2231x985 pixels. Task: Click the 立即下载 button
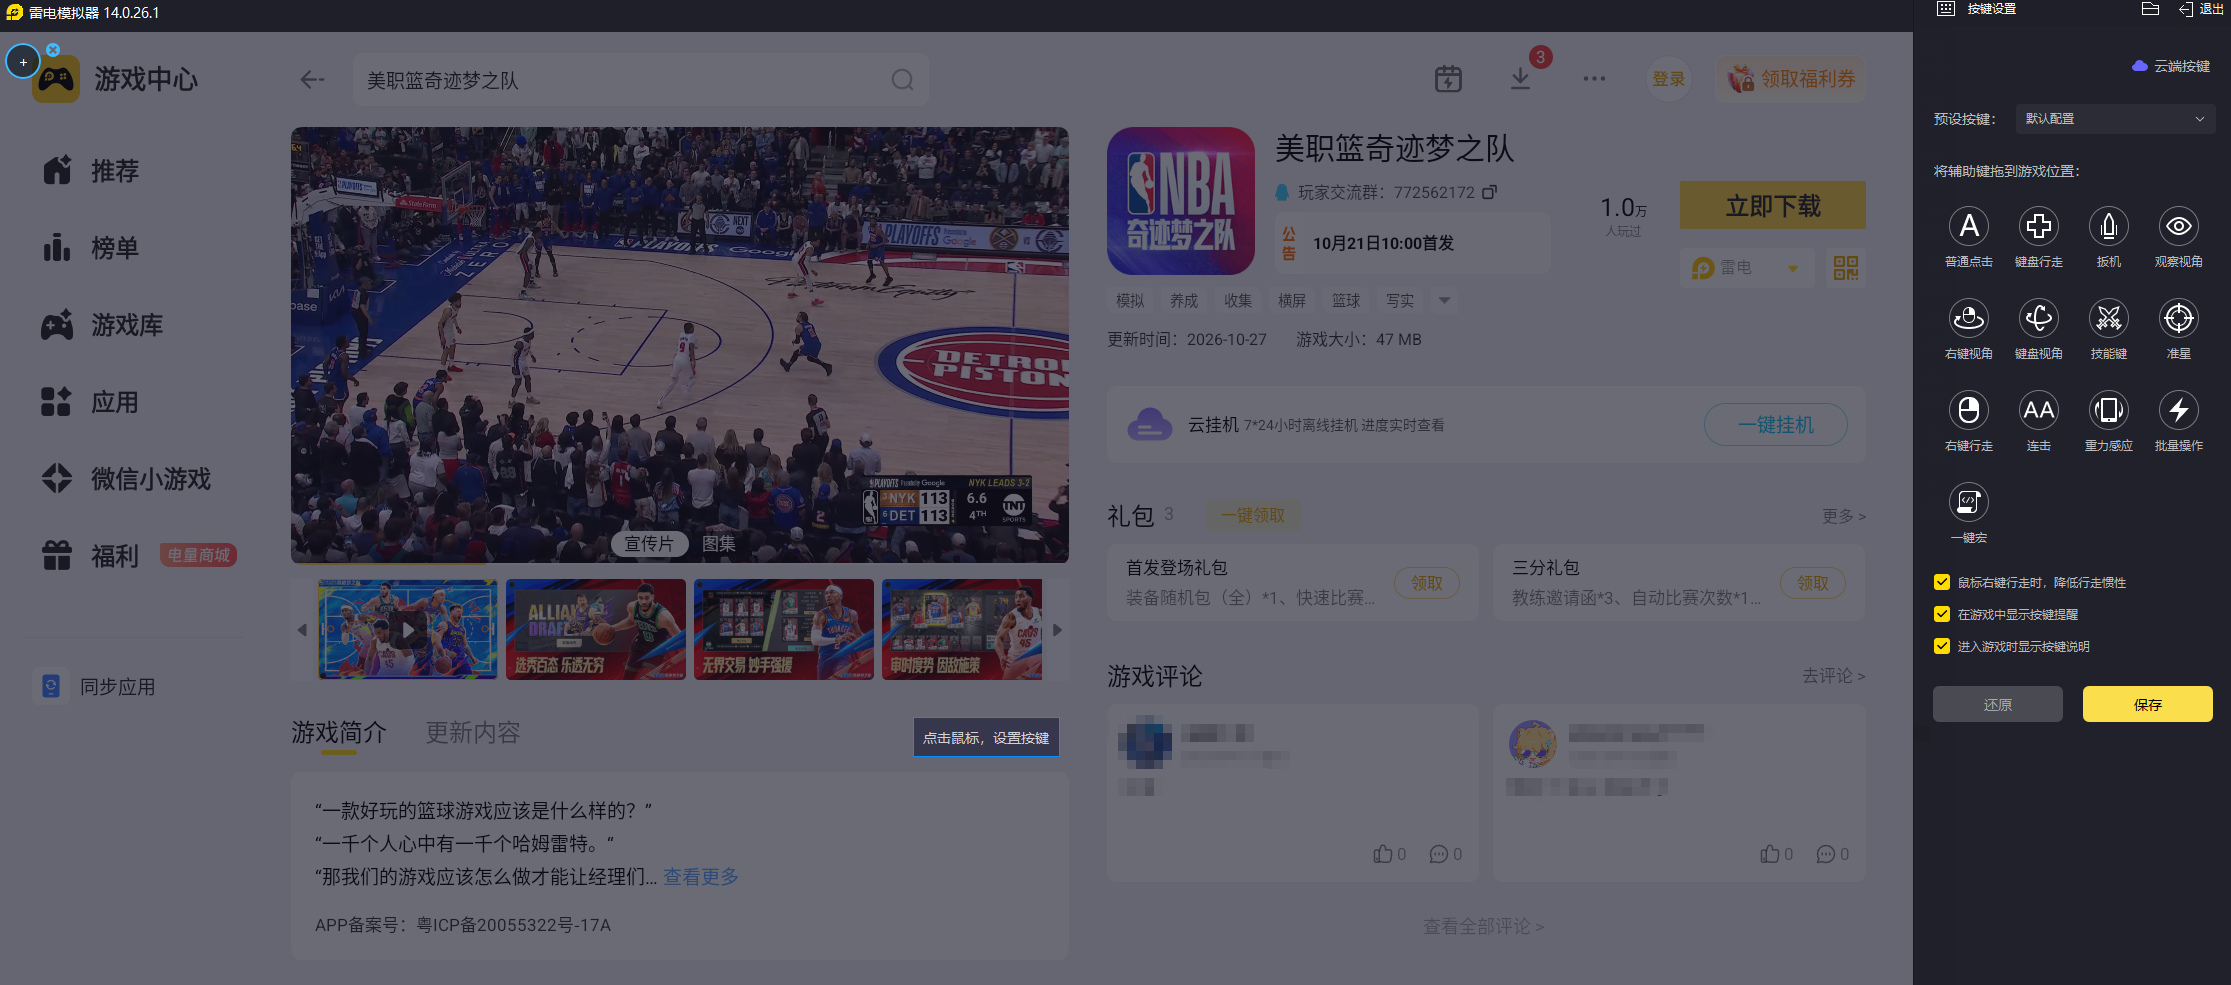tap(1772, 206)
